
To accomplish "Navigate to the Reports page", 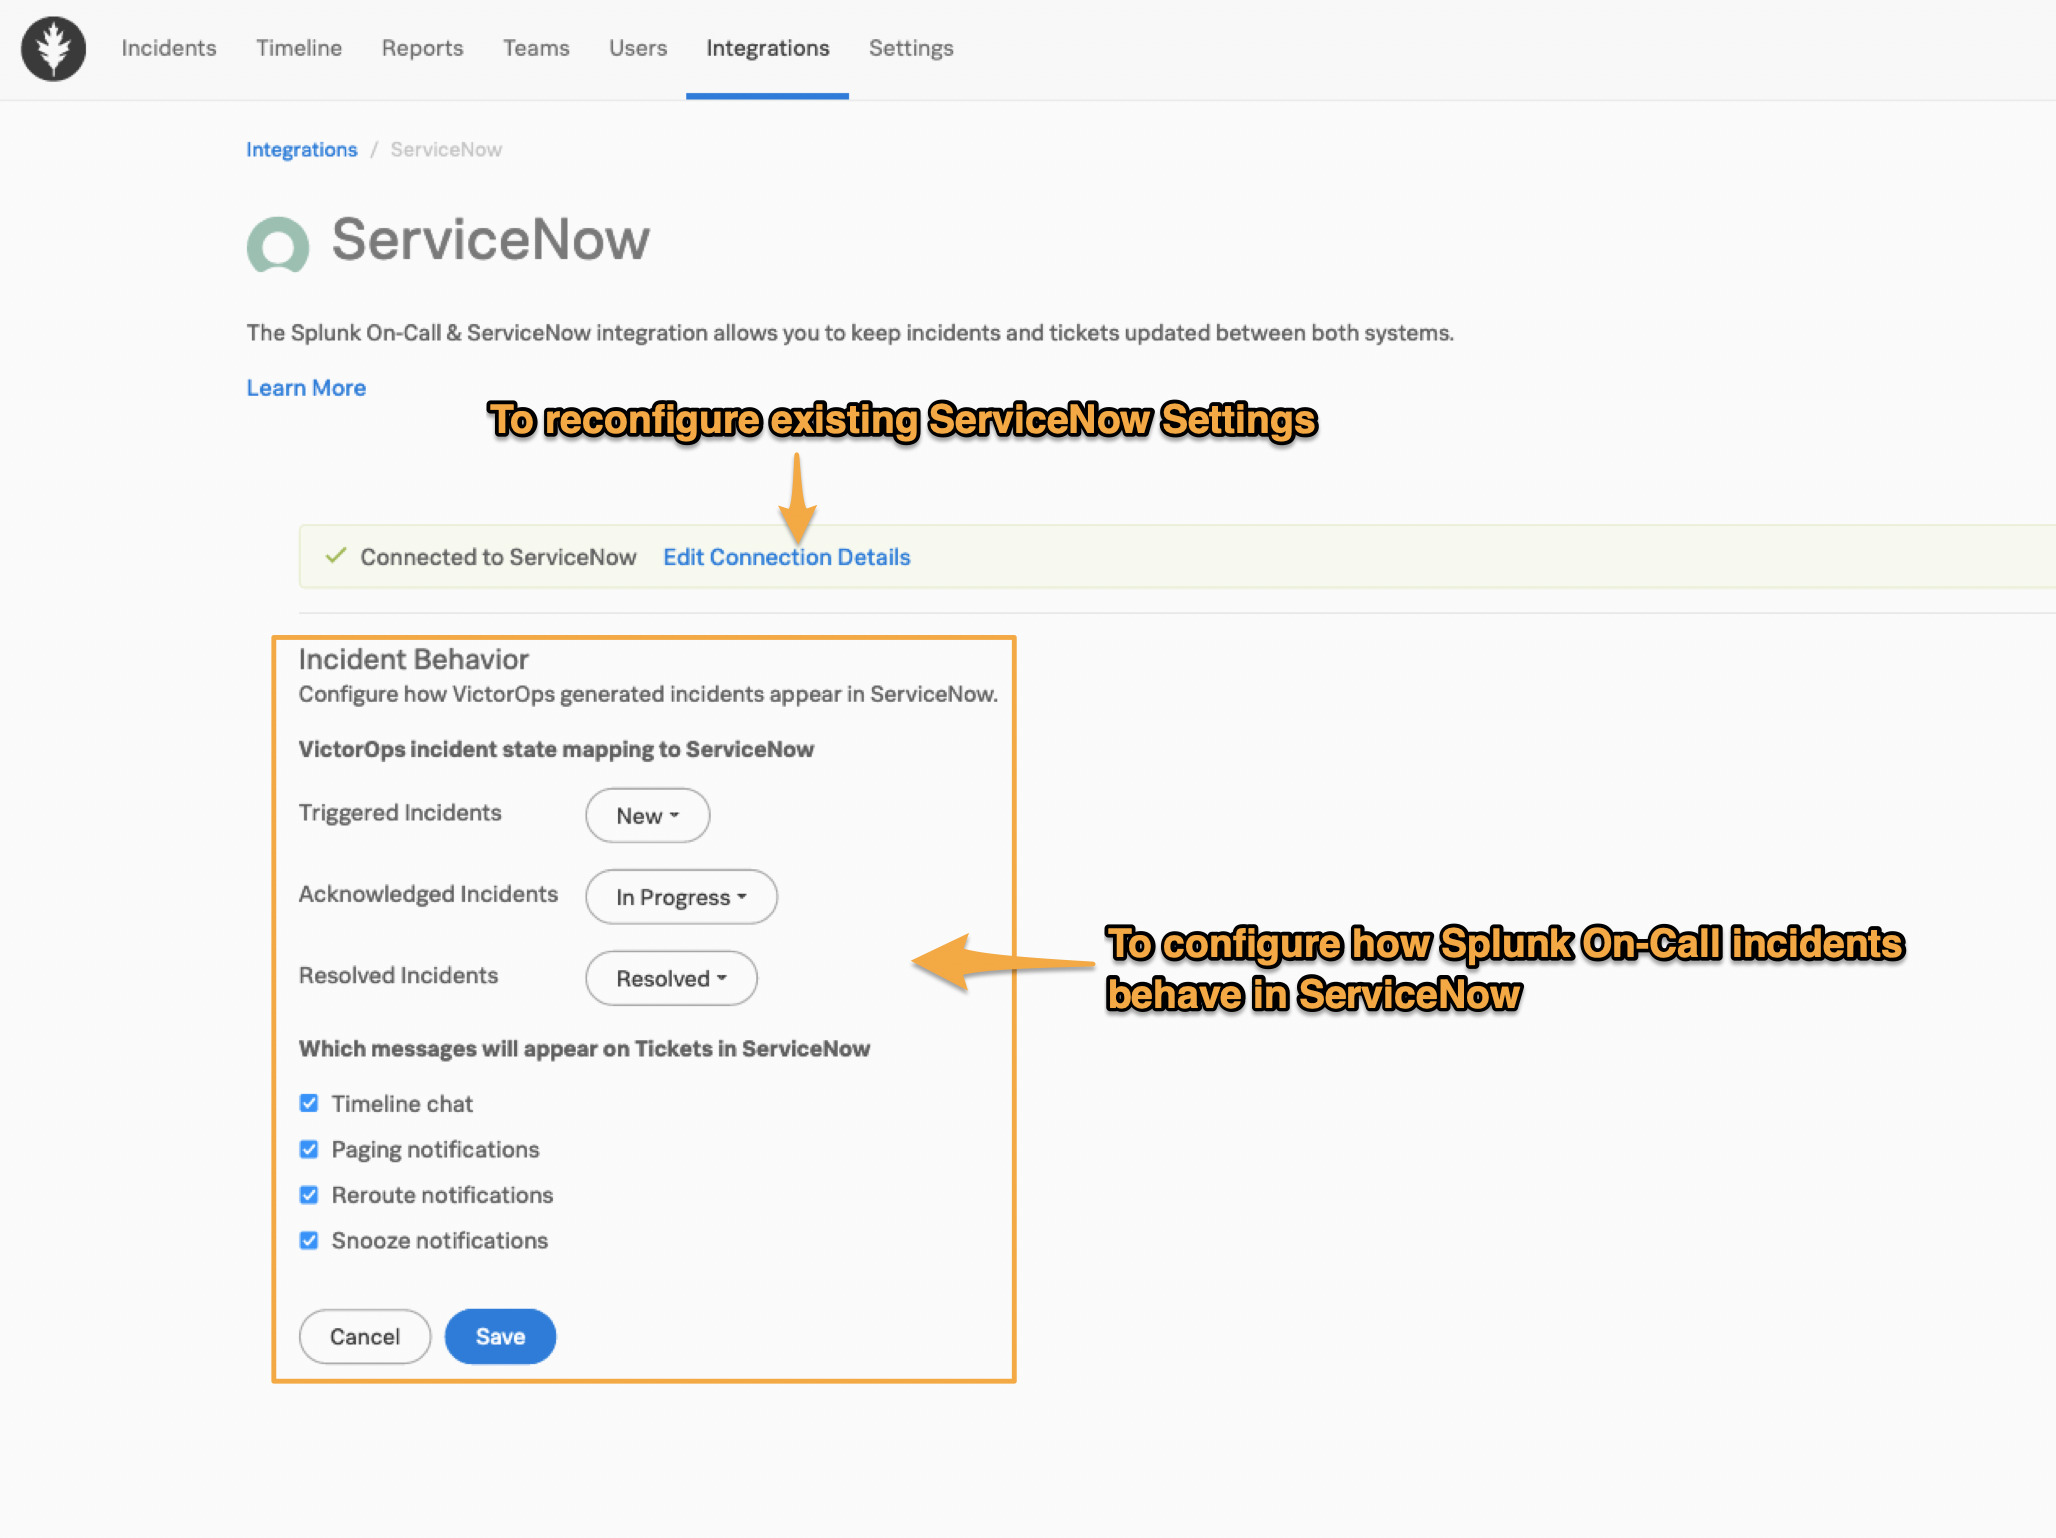I will [x=421, y=48].
